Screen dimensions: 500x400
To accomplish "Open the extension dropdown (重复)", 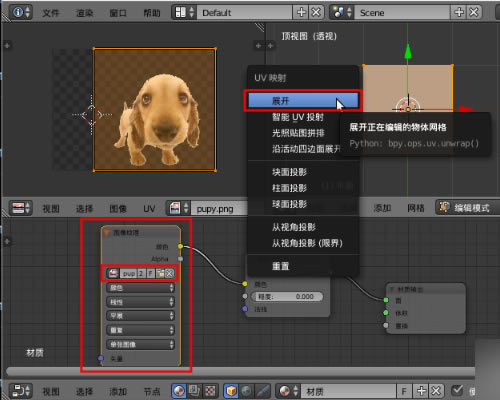I will point(140,330).
